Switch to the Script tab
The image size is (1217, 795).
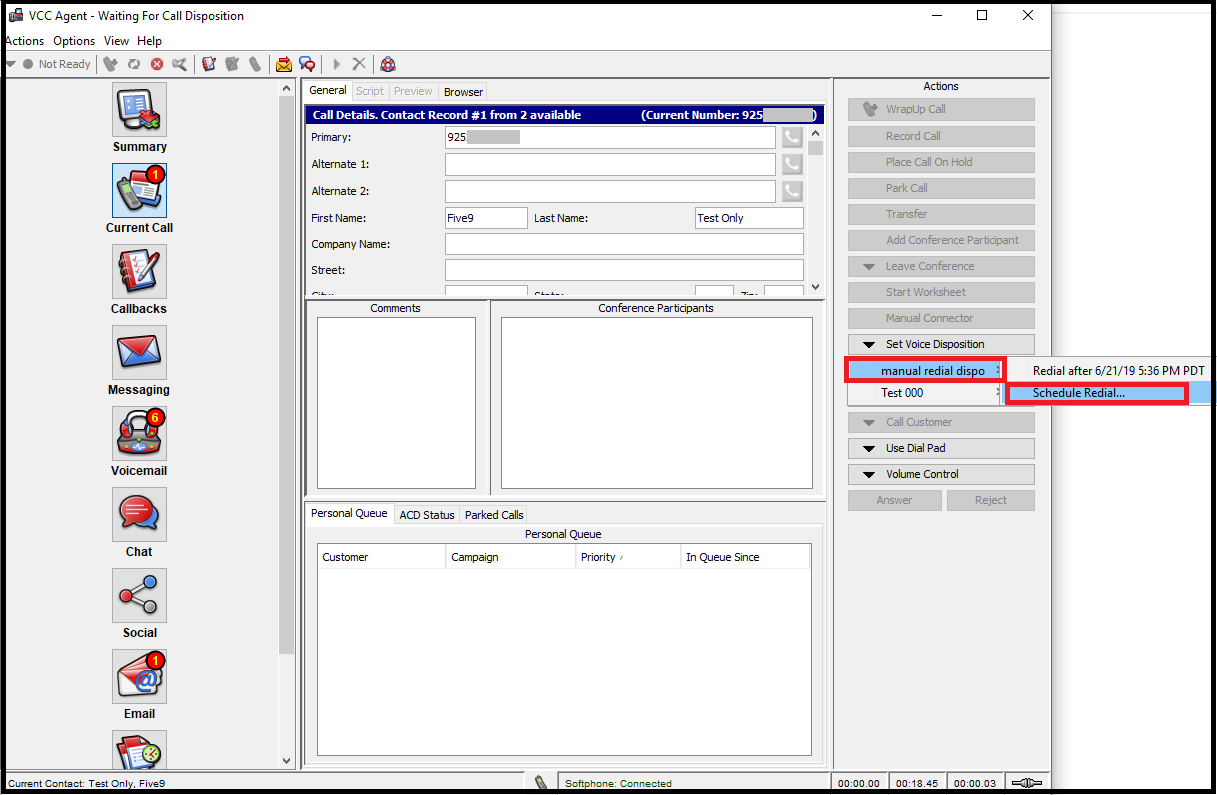(370, 92)
